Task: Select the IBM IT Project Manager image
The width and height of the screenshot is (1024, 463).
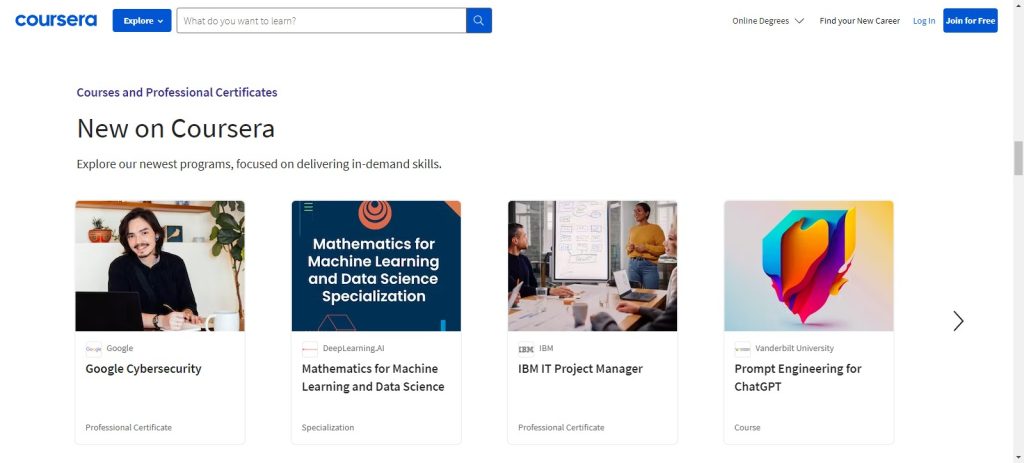Action: pyautogui.click(x=592, y=265)
